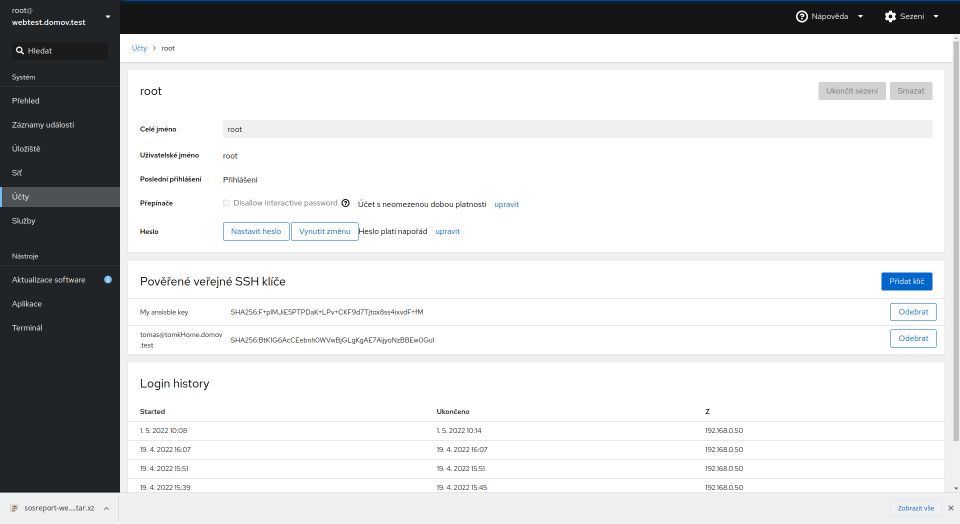
Task: Expand the host selector dropdown arrow
Action: click(x=108, y=17)
